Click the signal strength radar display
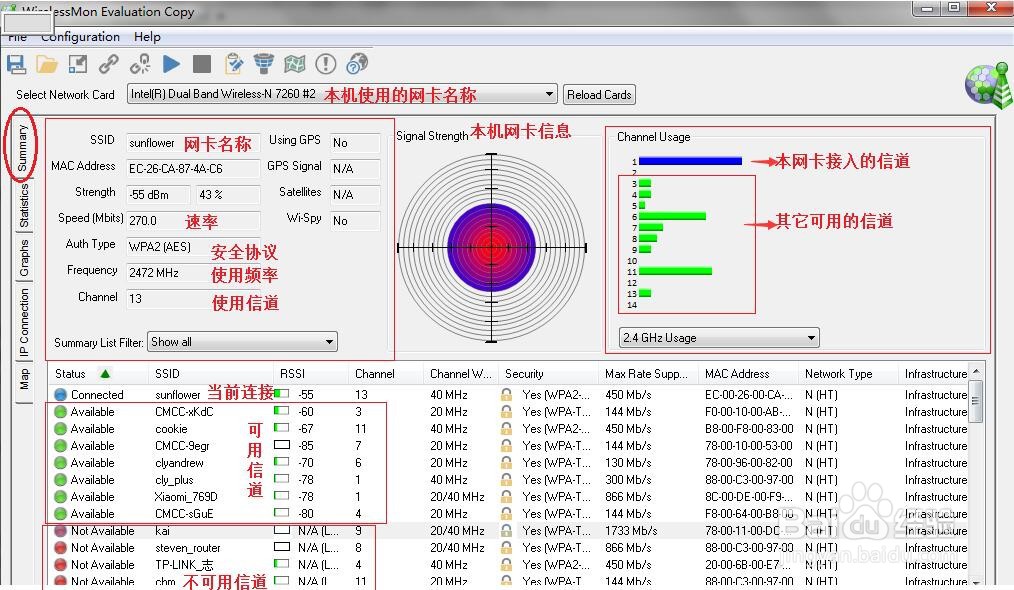This screenshot has height=590, width=1014. [x=491, y=247]
